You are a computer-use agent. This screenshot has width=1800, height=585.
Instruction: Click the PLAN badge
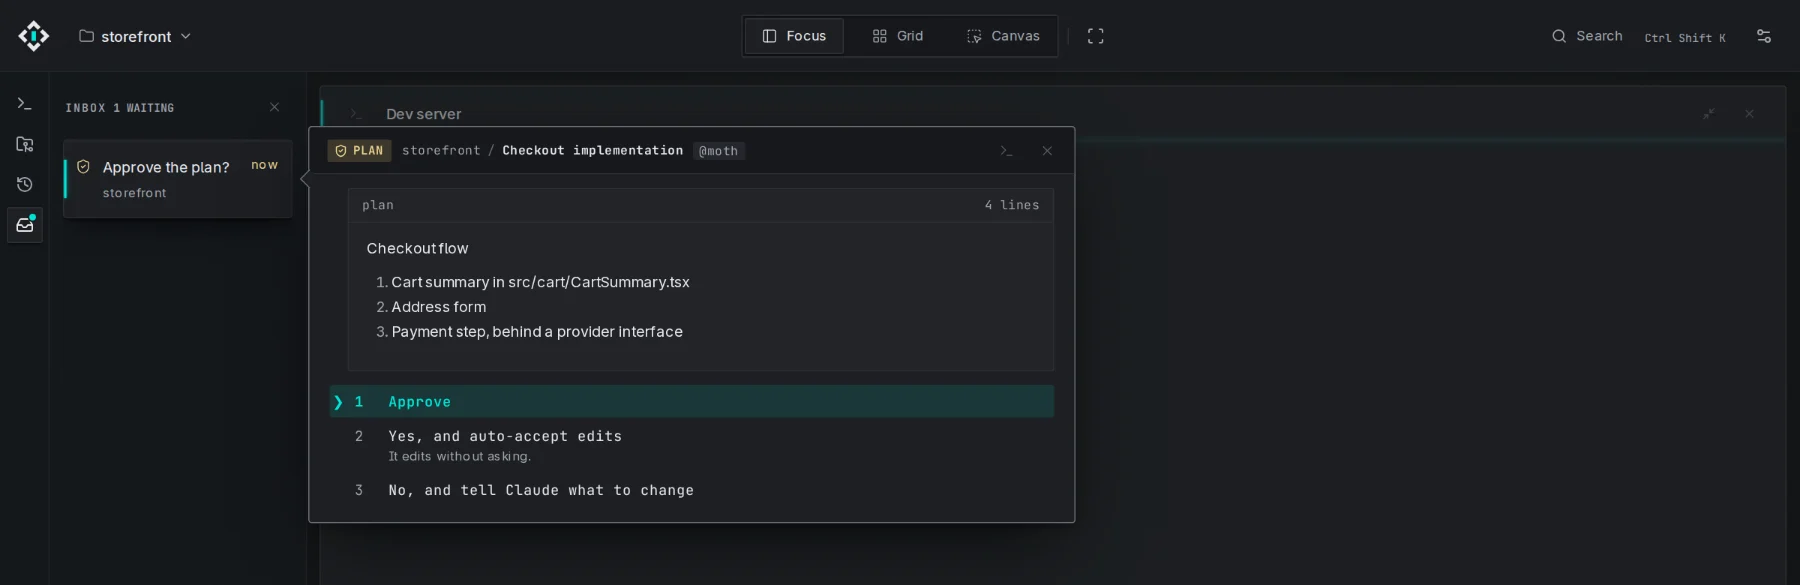pyautogui.click(x=359, y=151)
